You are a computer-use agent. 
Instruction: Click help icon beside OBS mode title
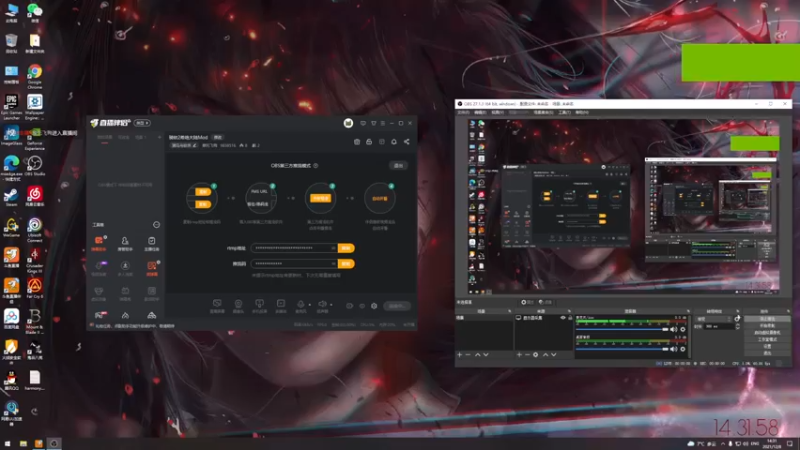pos(316,165)
